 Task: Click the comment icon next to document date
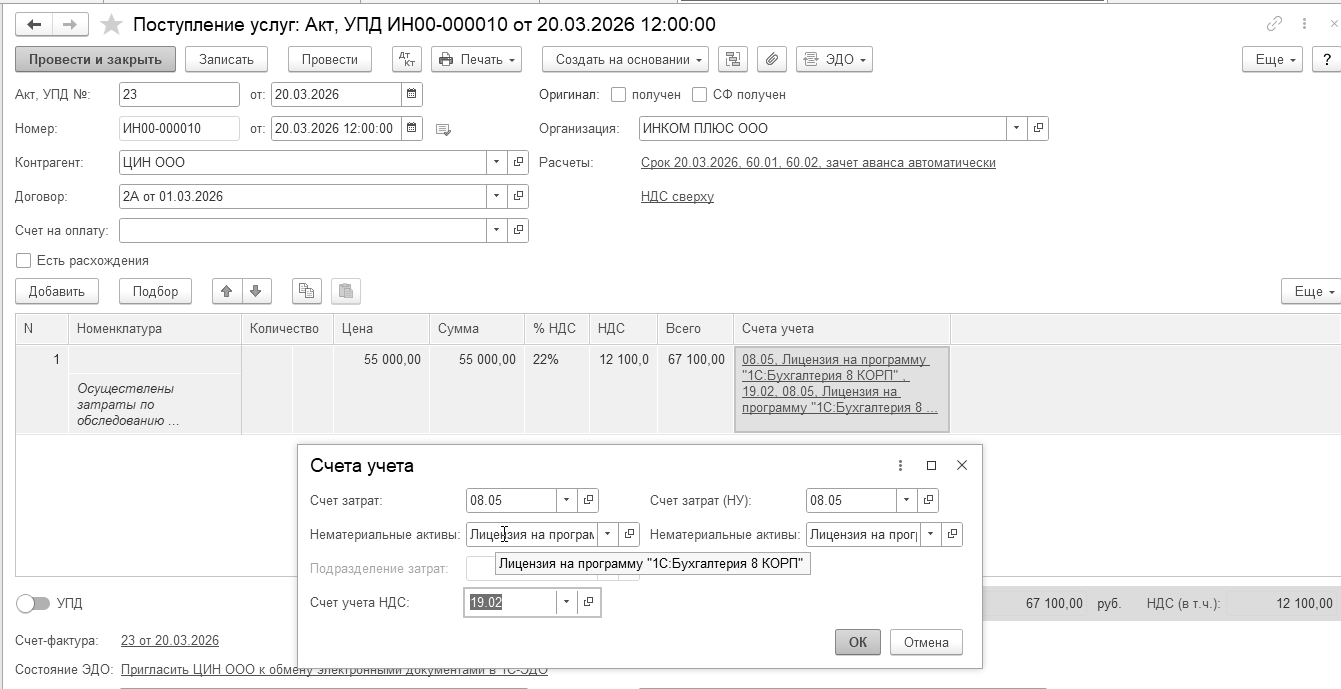click(444, 129)
